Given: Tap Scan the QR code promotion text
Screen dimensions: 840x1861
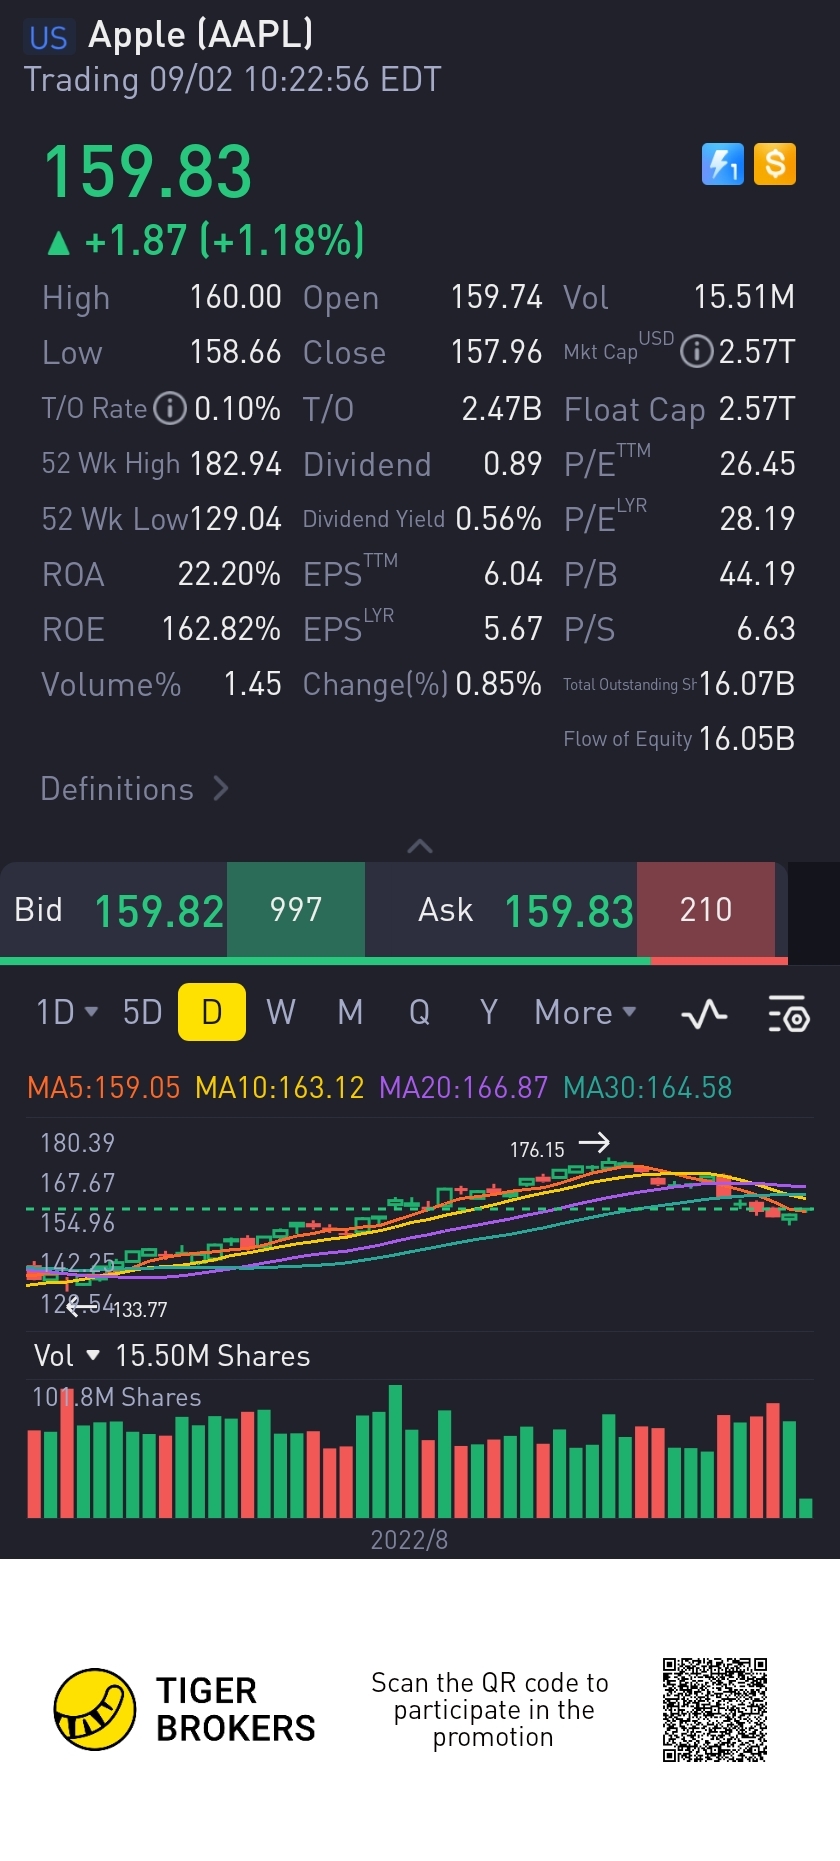Looking at the screenshot, I should pyautogui.click(x=490, y=1710).
